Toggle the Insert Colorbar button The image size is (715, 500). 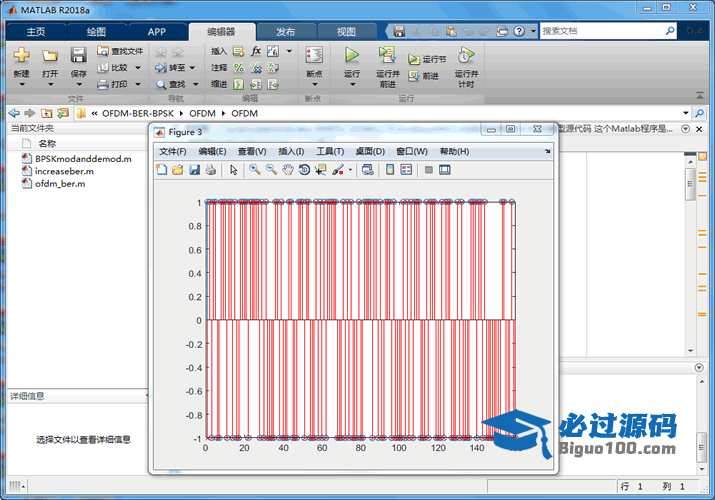point(390,170)
